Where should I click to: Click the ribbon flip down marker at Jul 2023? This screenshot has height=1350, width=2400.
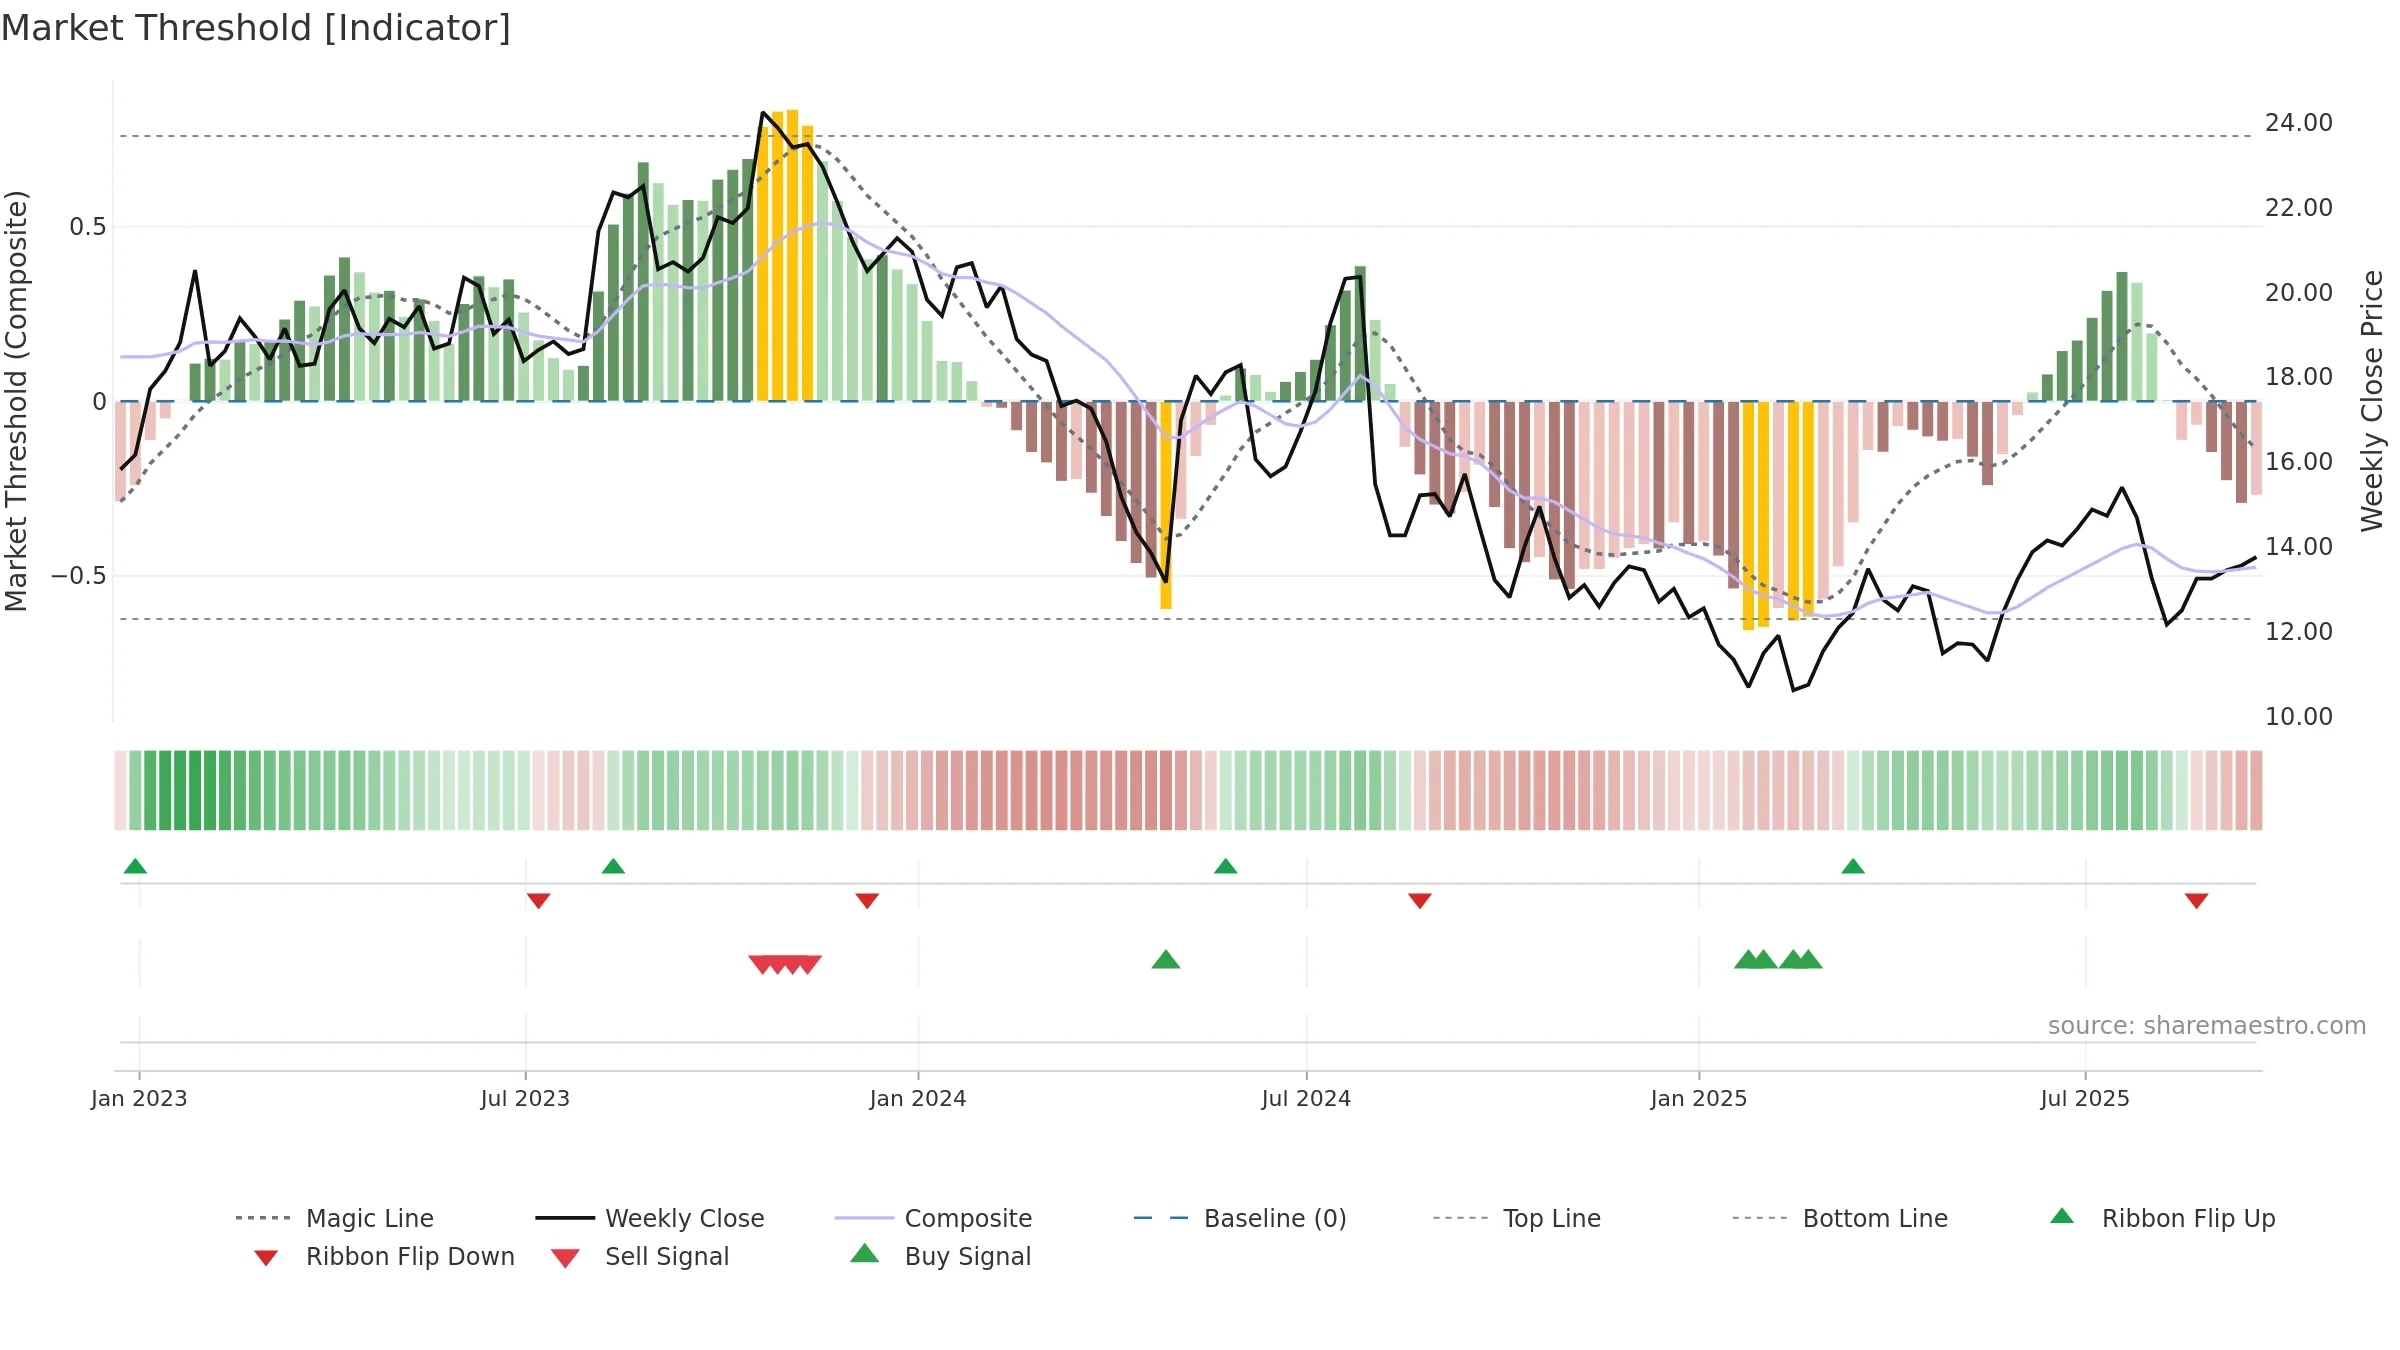point(538,901)
